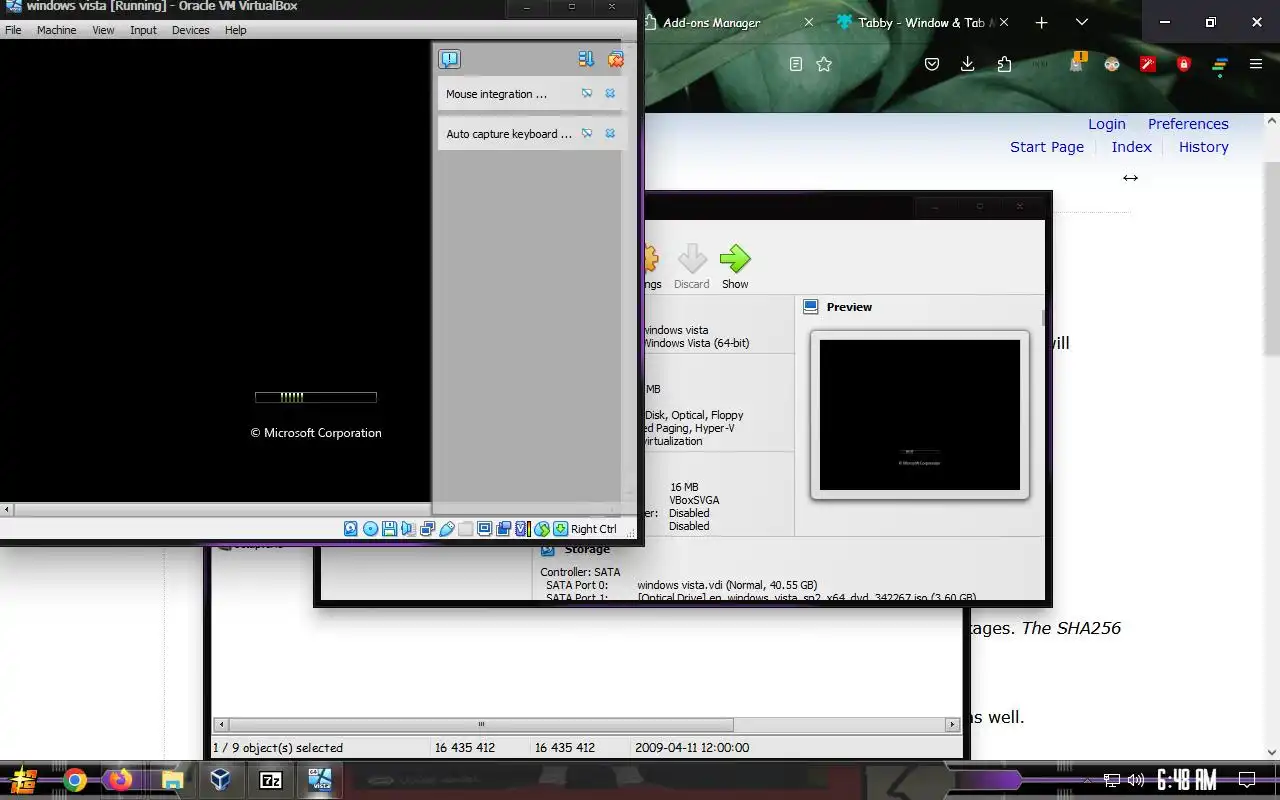Viewport: 1280px width, 800px height.
Task: Open the Input menu
Action: click(143, 30)
